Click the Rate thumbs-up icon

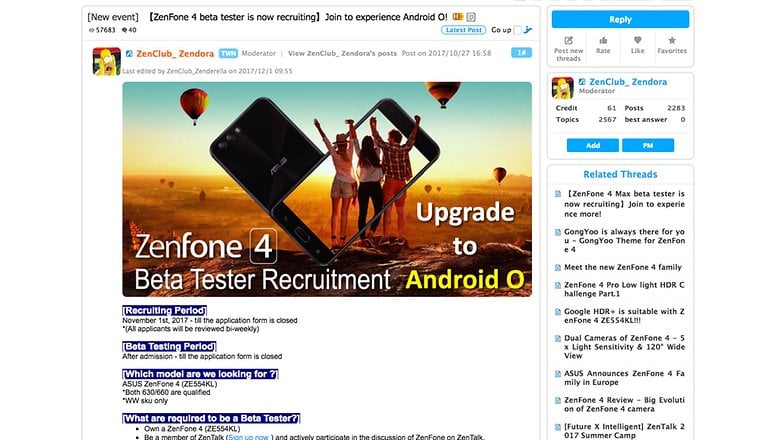(x=603, y=40)
